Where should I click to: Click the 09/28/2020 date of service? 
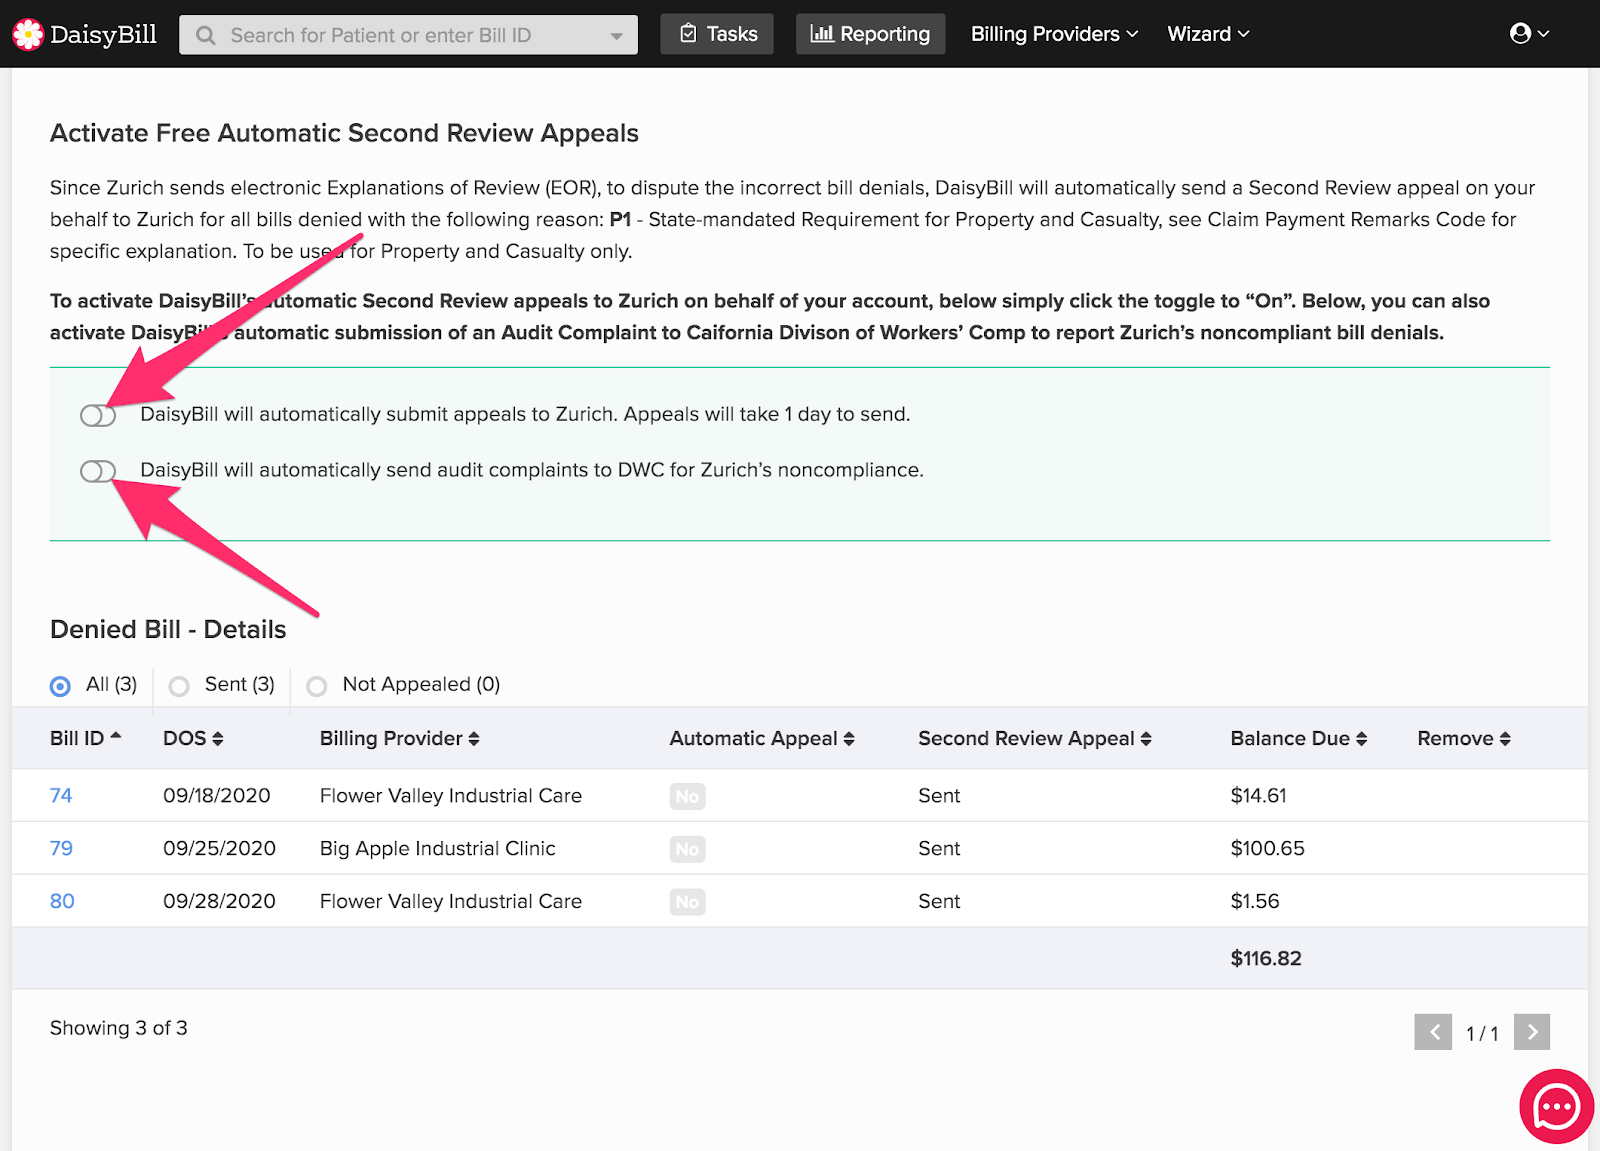click(x=219, y=902)
